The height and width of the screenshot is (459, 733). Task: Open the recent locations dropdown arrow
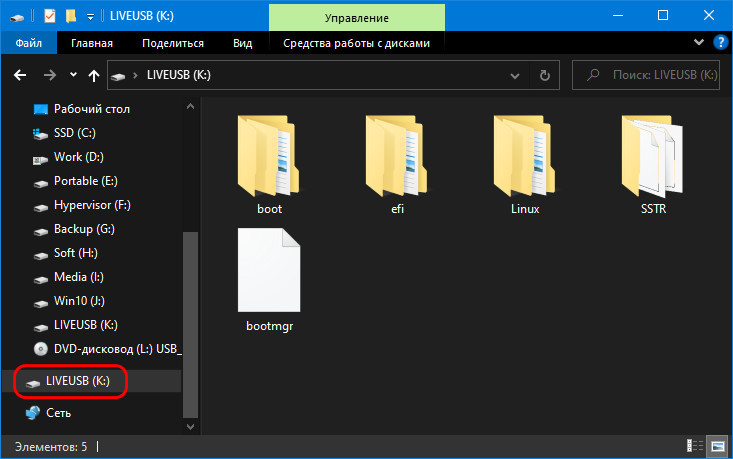click(x=73, y=74)
